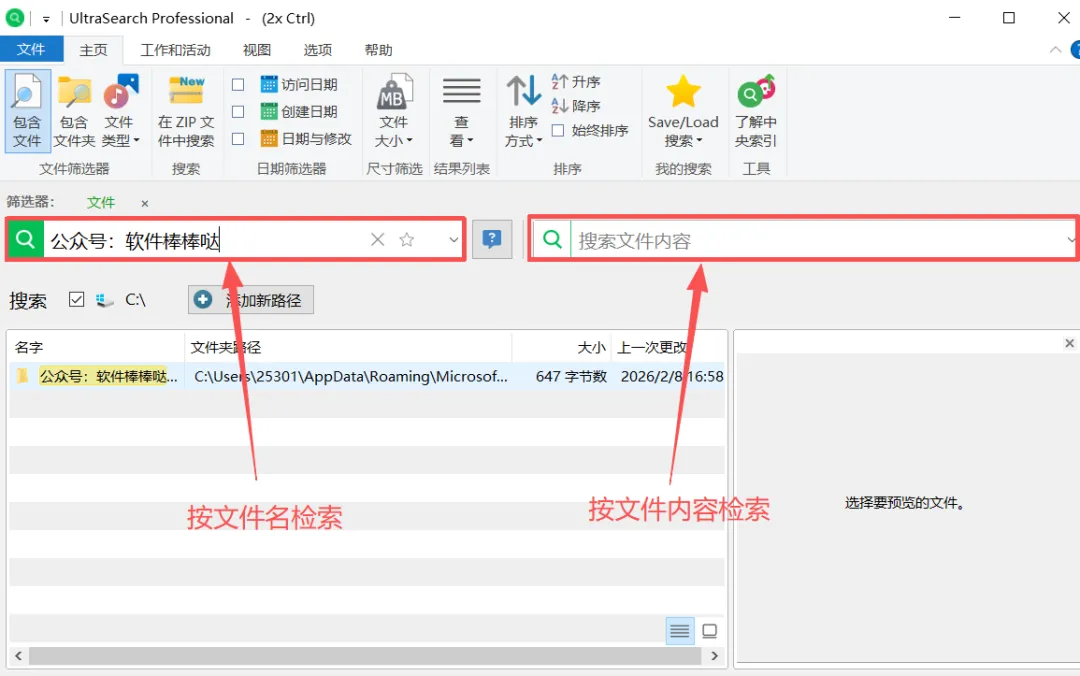Click the 添加新路径 button

(251, 300)
